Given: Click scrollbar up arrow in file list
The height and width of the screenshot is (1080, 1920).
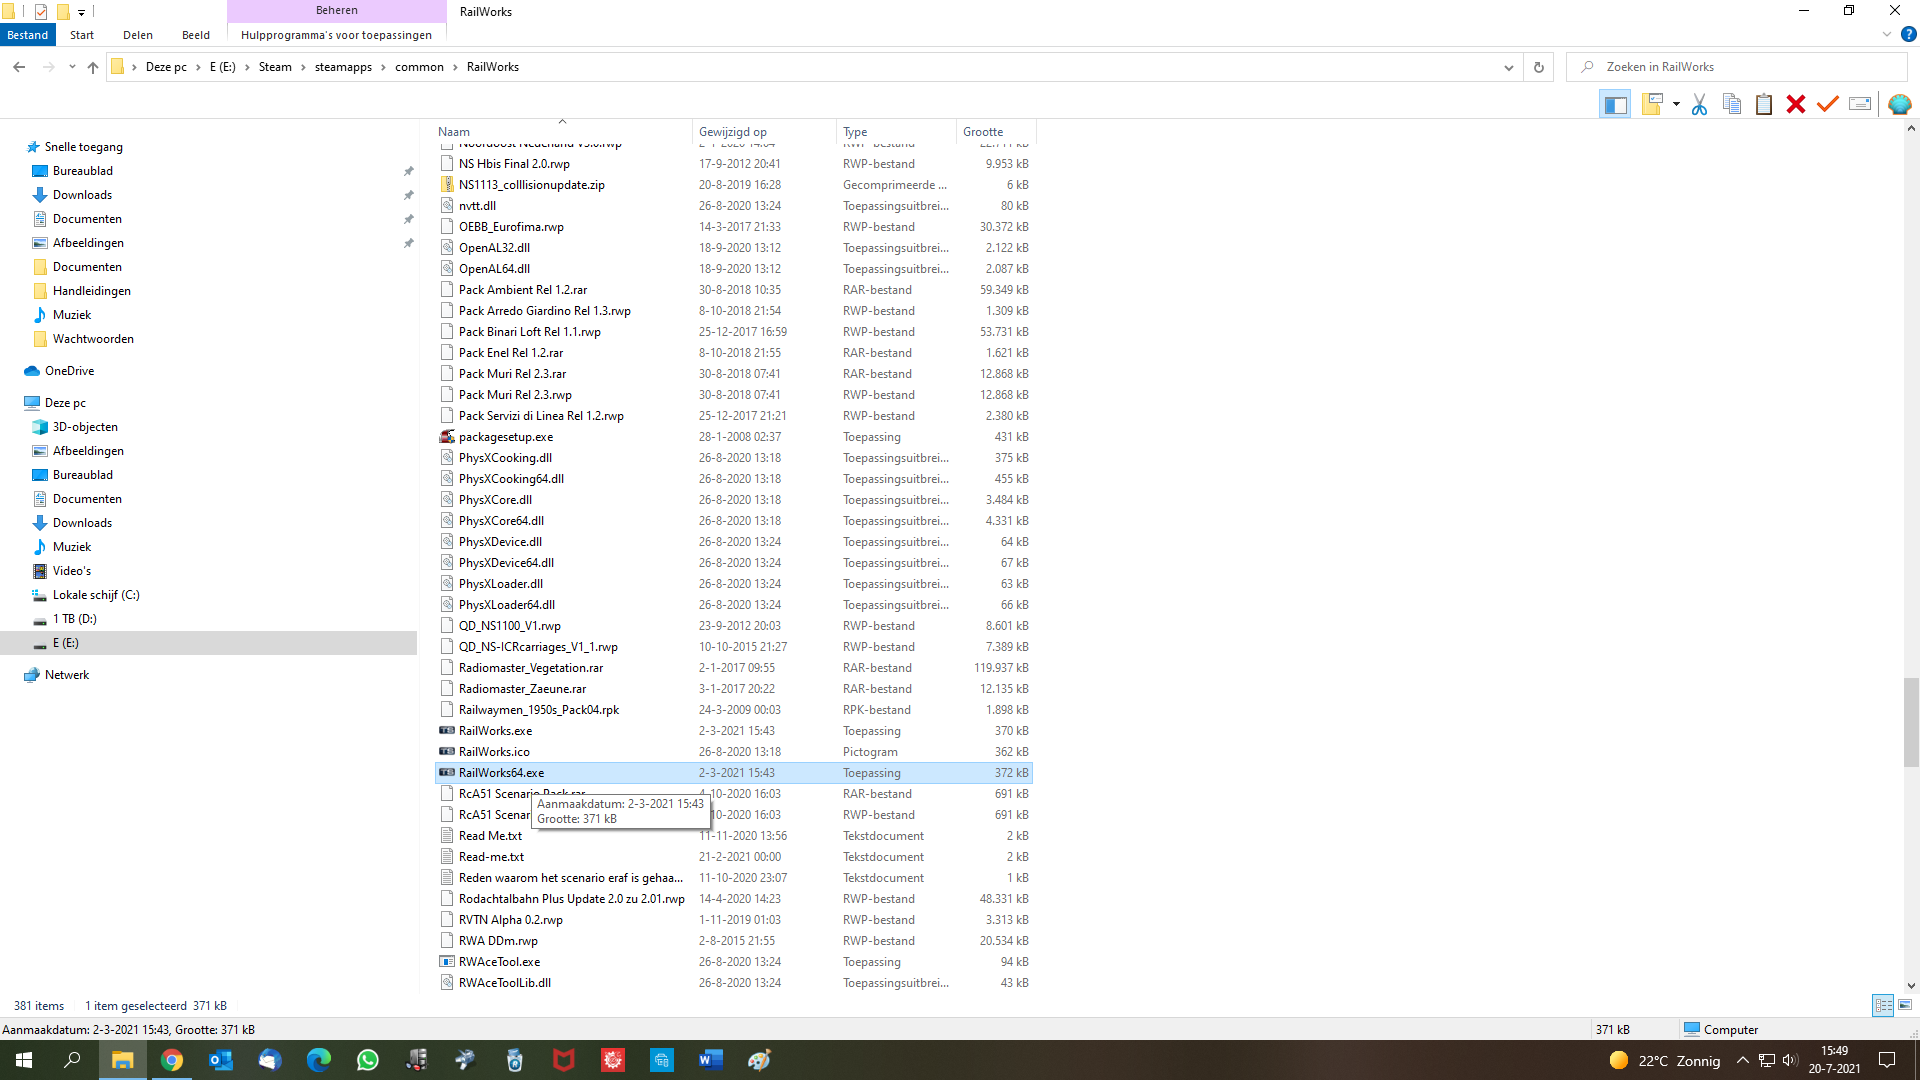Looking at the screenshot, I should point(1911,129).
